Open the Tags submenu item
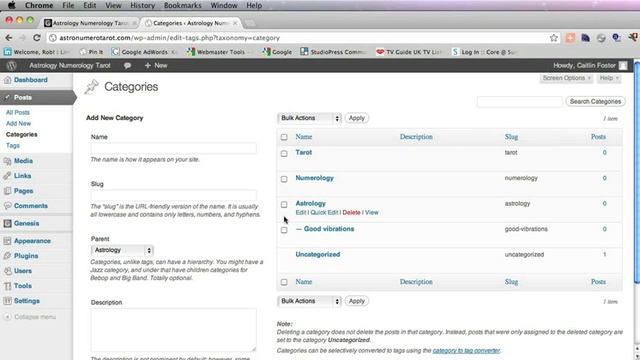 [x=13, y=145]
